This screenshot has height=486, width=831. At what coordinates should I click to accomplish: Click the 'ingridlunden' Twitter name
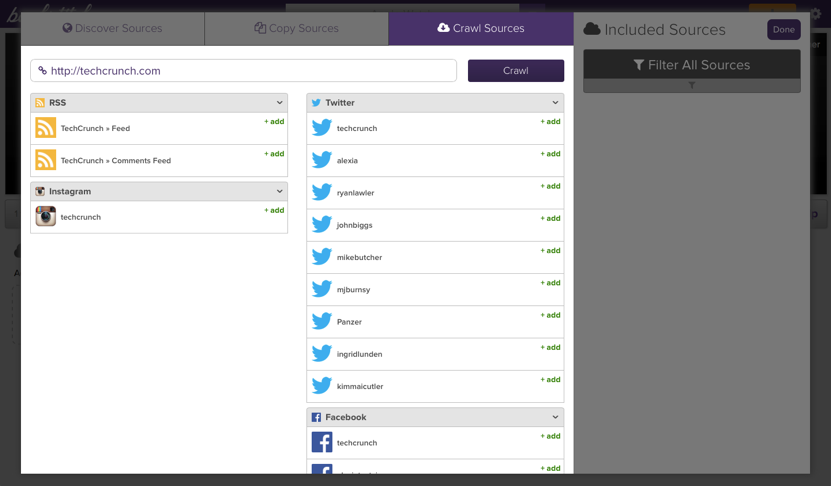359,354
